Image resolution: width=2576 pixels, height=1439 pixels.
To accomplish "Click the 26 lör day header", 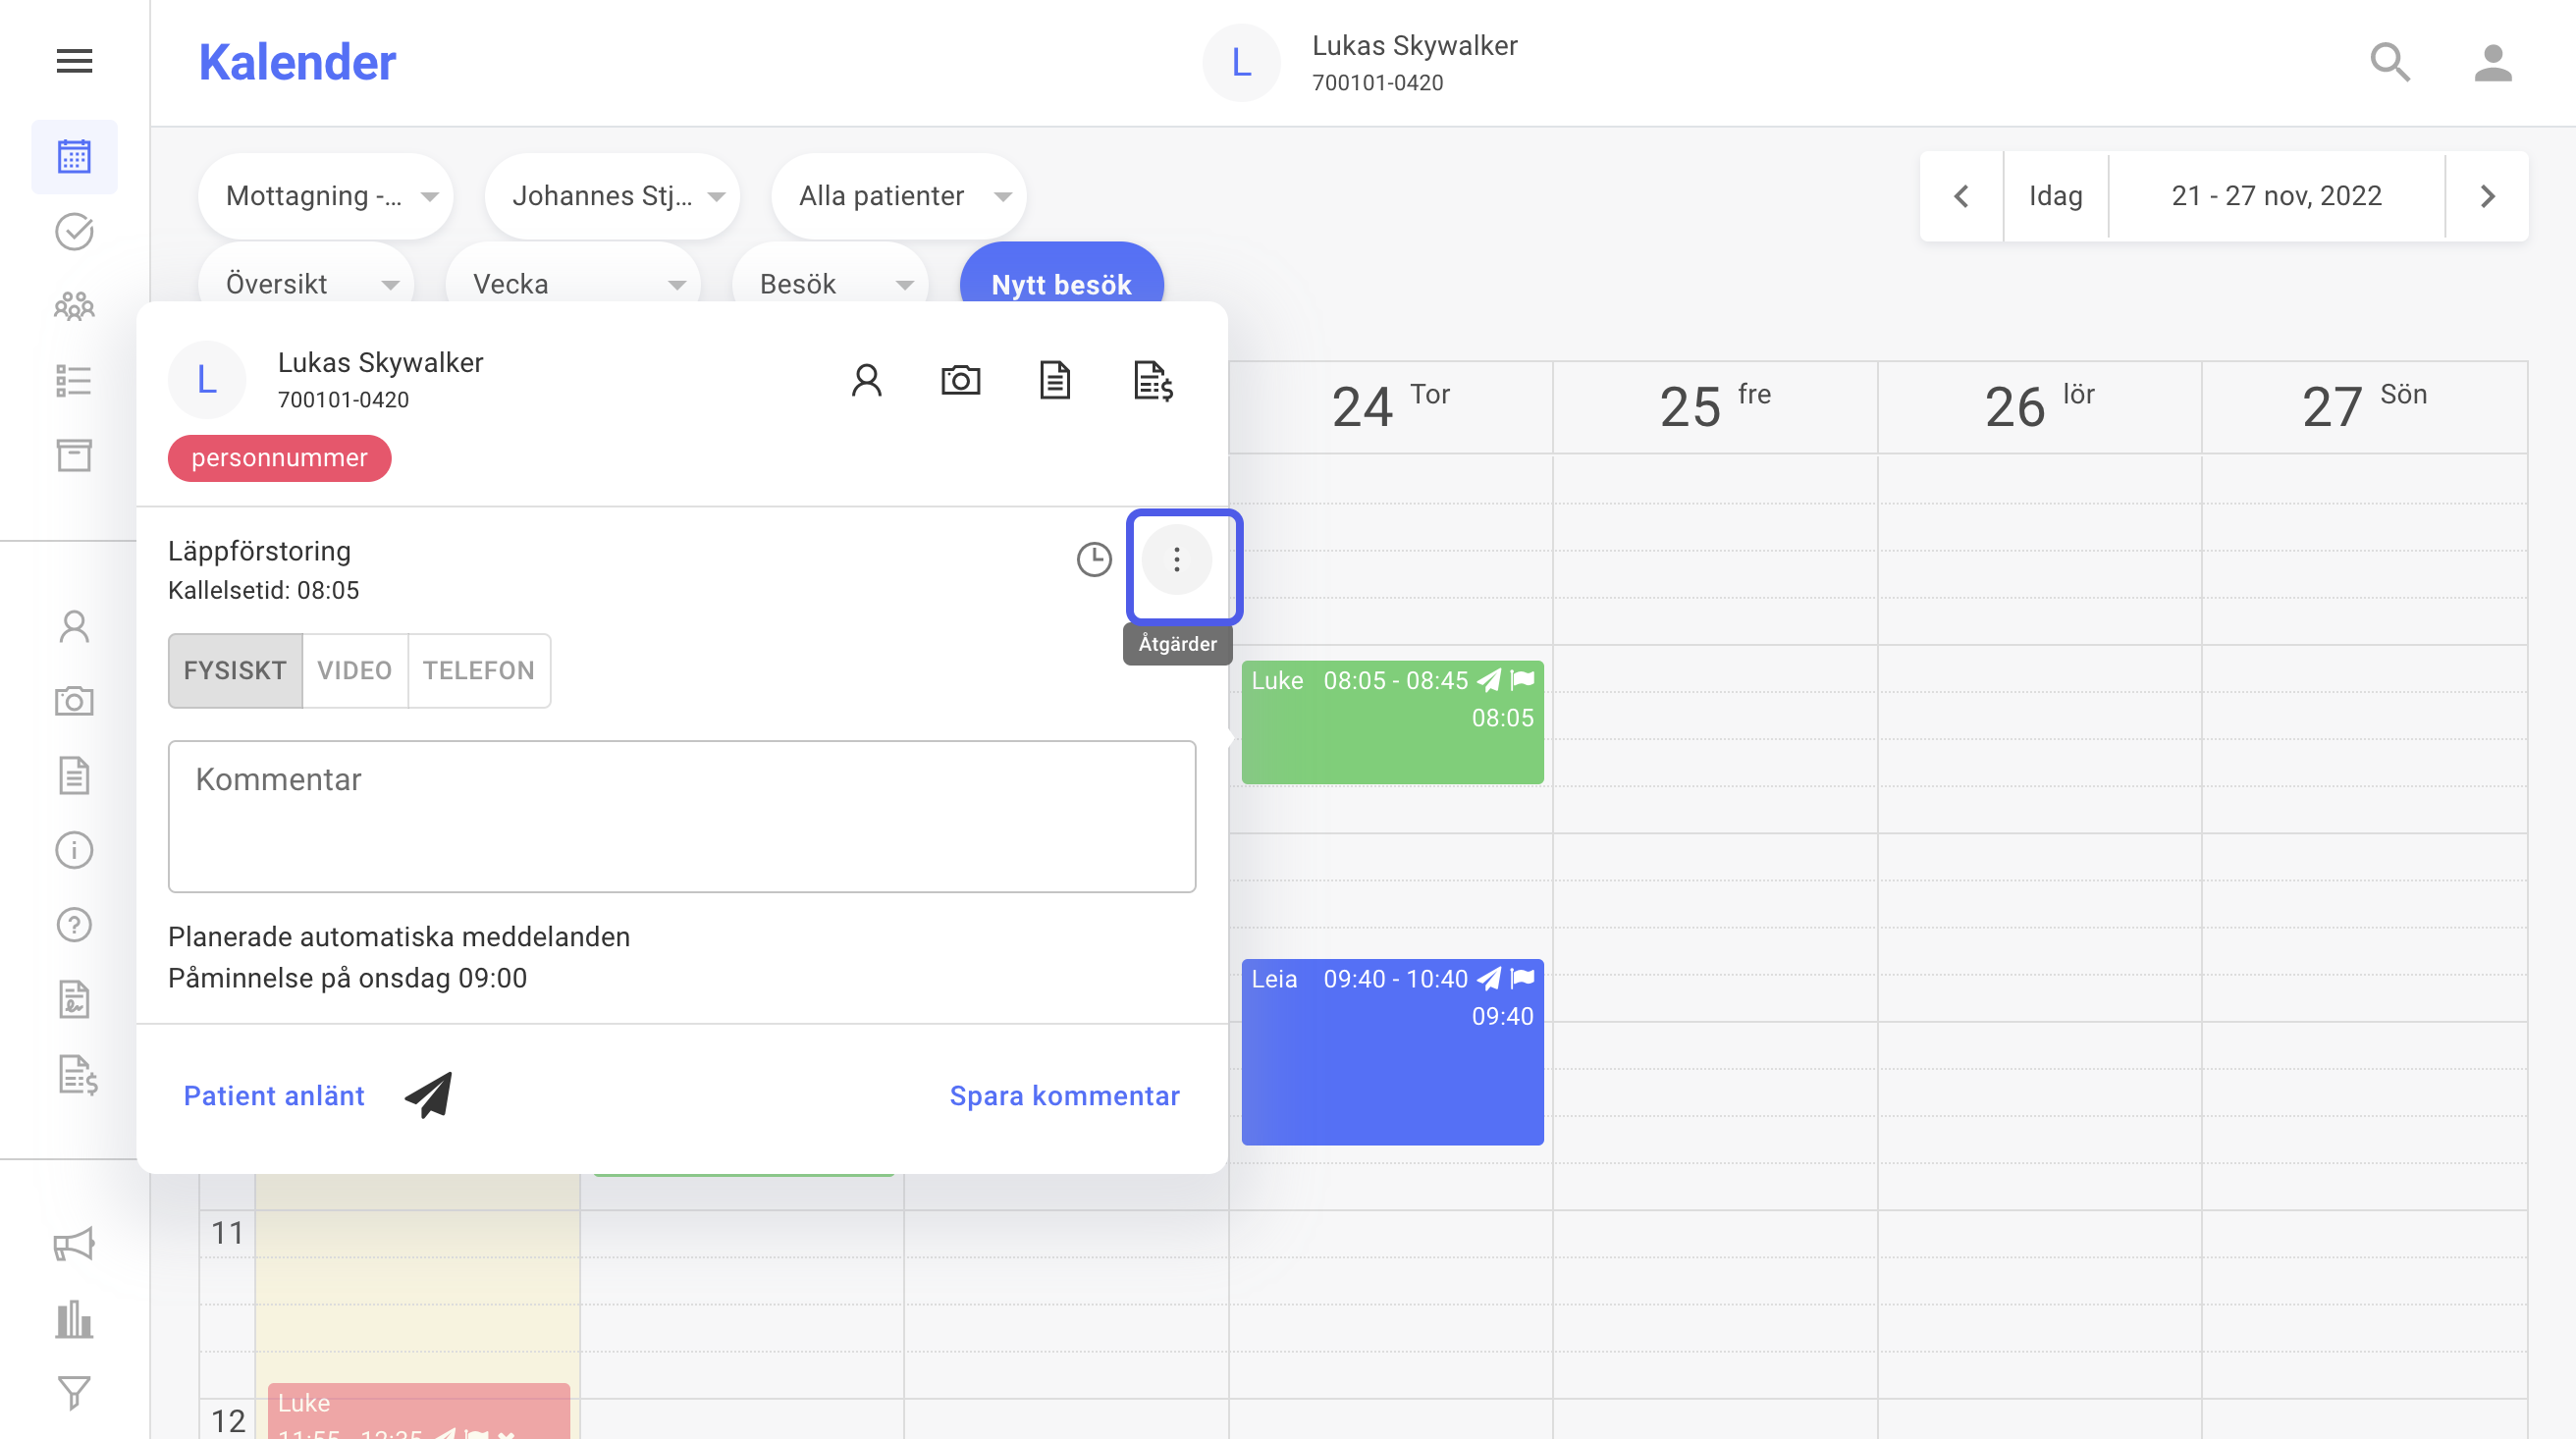I will 2039,406.
